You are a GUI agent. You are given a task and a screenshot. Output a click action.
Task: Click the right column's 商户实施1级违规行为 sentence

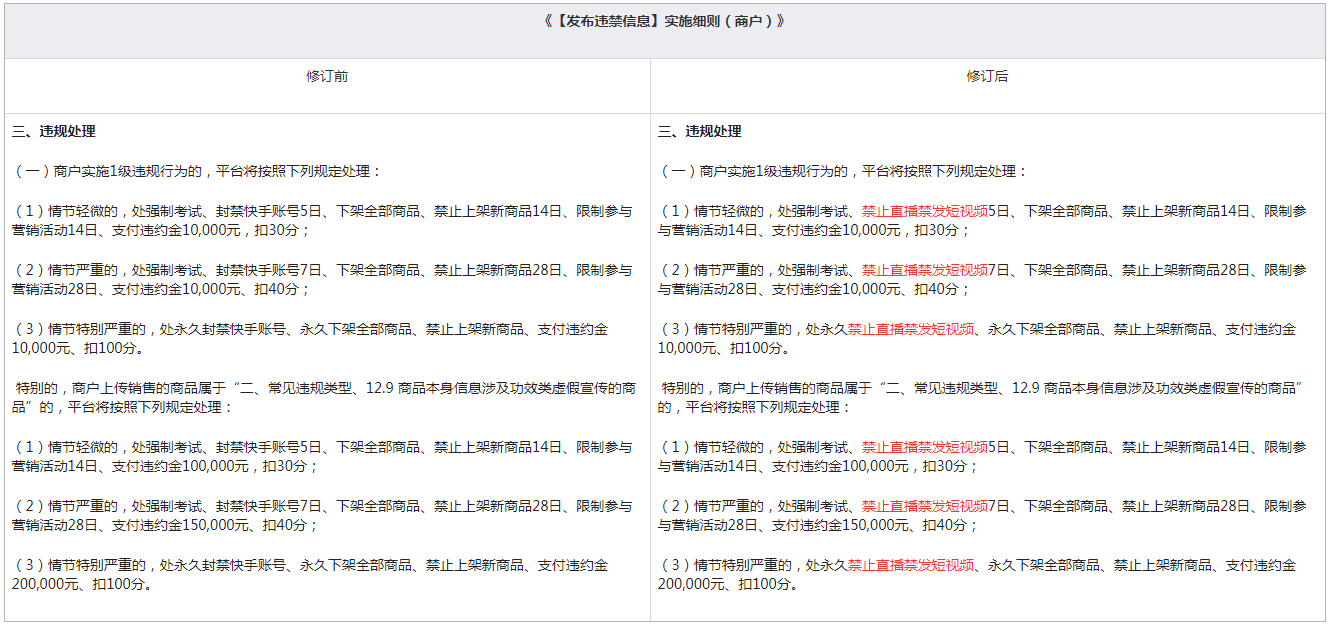coord(843,171)
